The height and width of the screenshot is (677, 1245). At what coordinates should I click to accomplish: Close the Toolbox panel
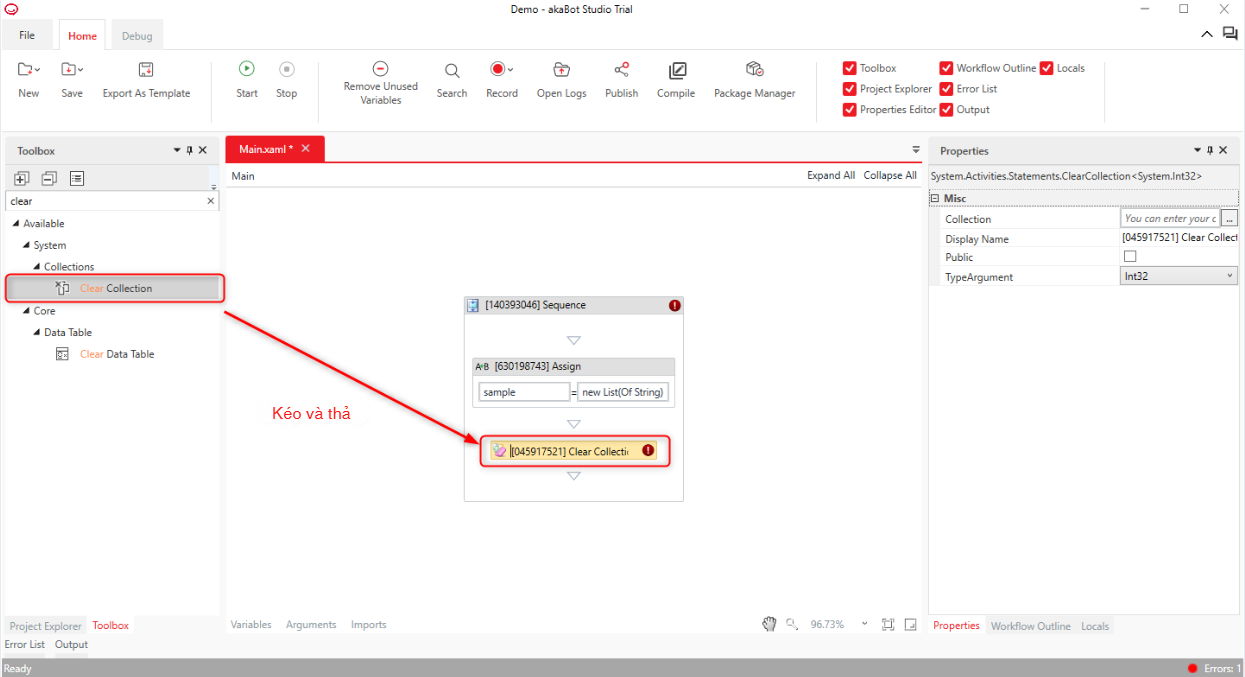[203, 150]
